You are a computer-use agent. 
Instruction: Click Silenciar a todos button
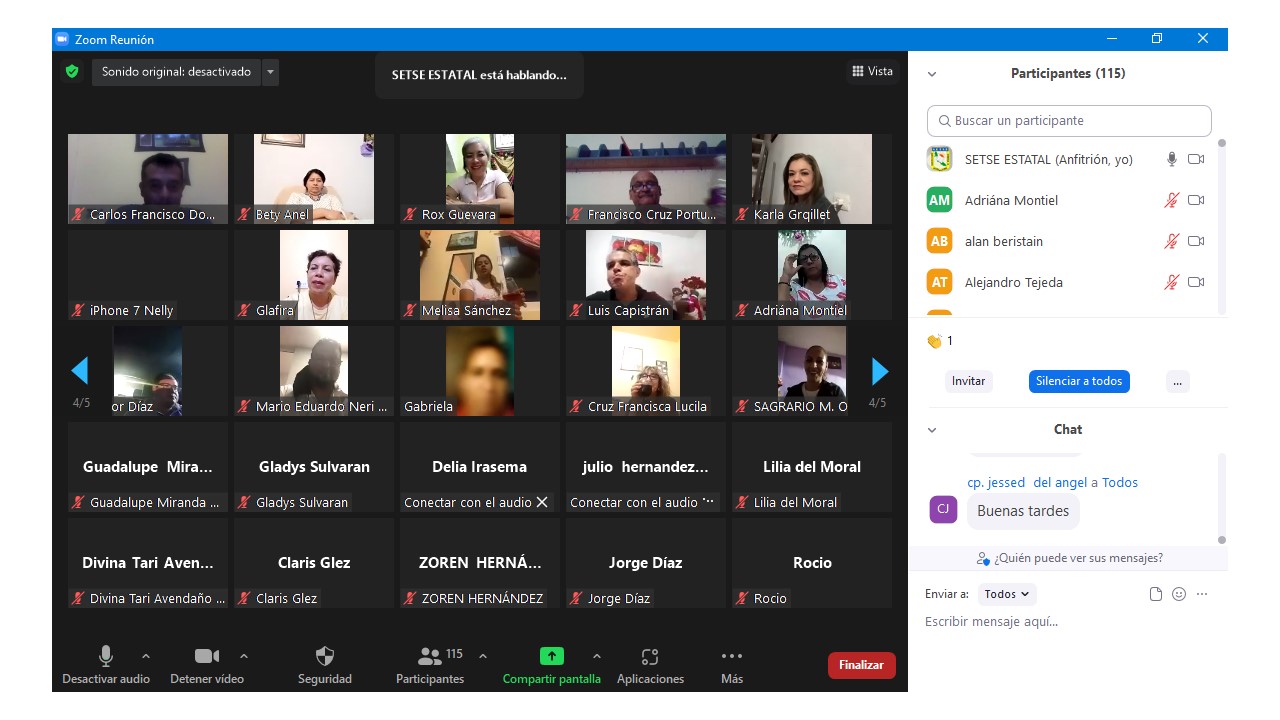click(1079, 381)
